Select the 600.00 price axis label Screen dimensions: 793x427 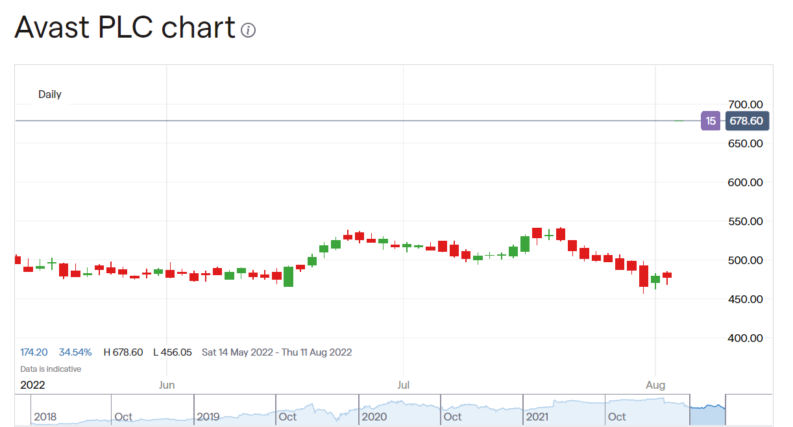coord(745,183)
